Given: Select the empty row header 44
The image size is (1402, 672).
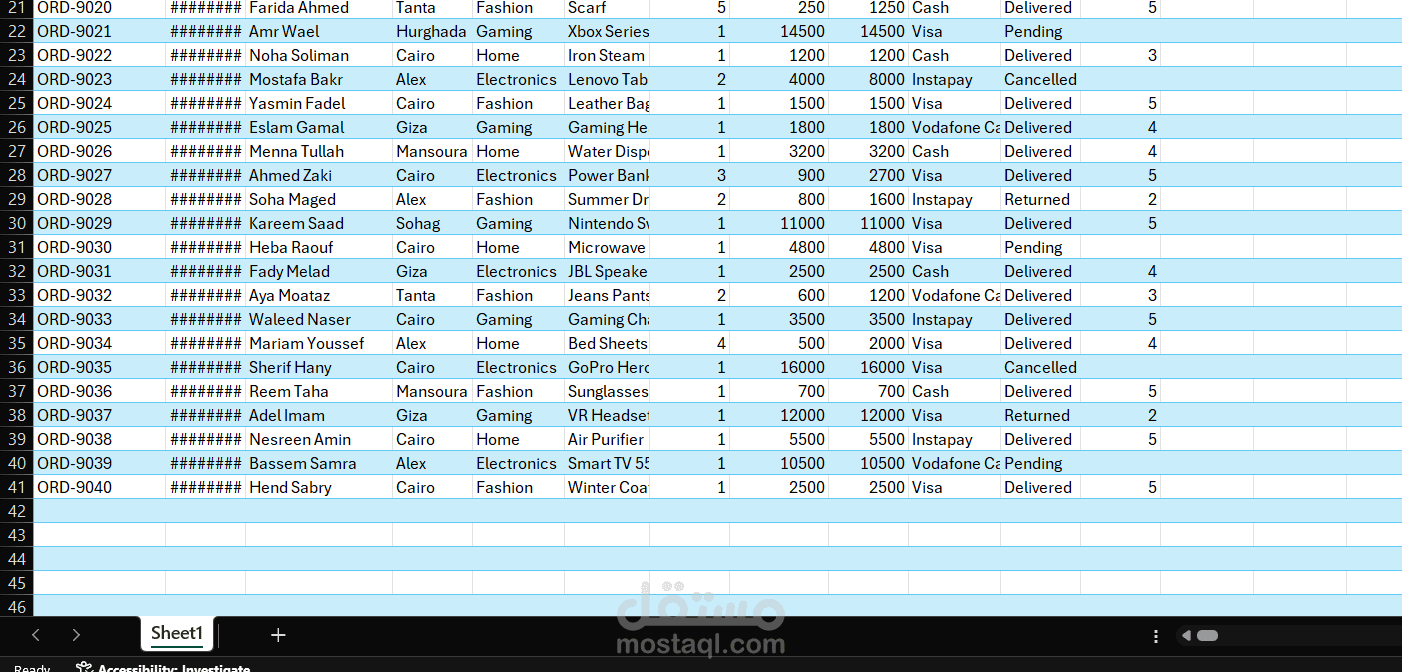Looking at the screenshot, I should click(x=16, y=559).
